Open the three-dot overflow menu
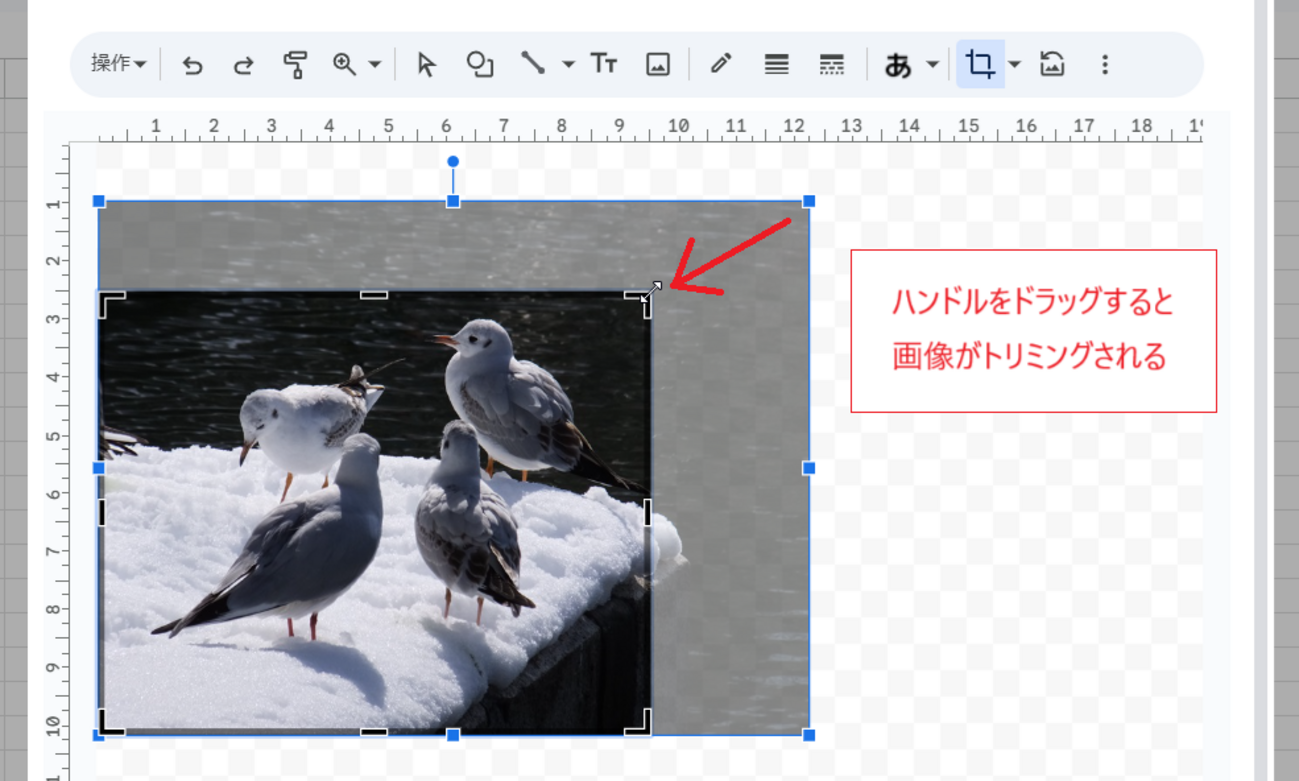 click(1104, 63)
